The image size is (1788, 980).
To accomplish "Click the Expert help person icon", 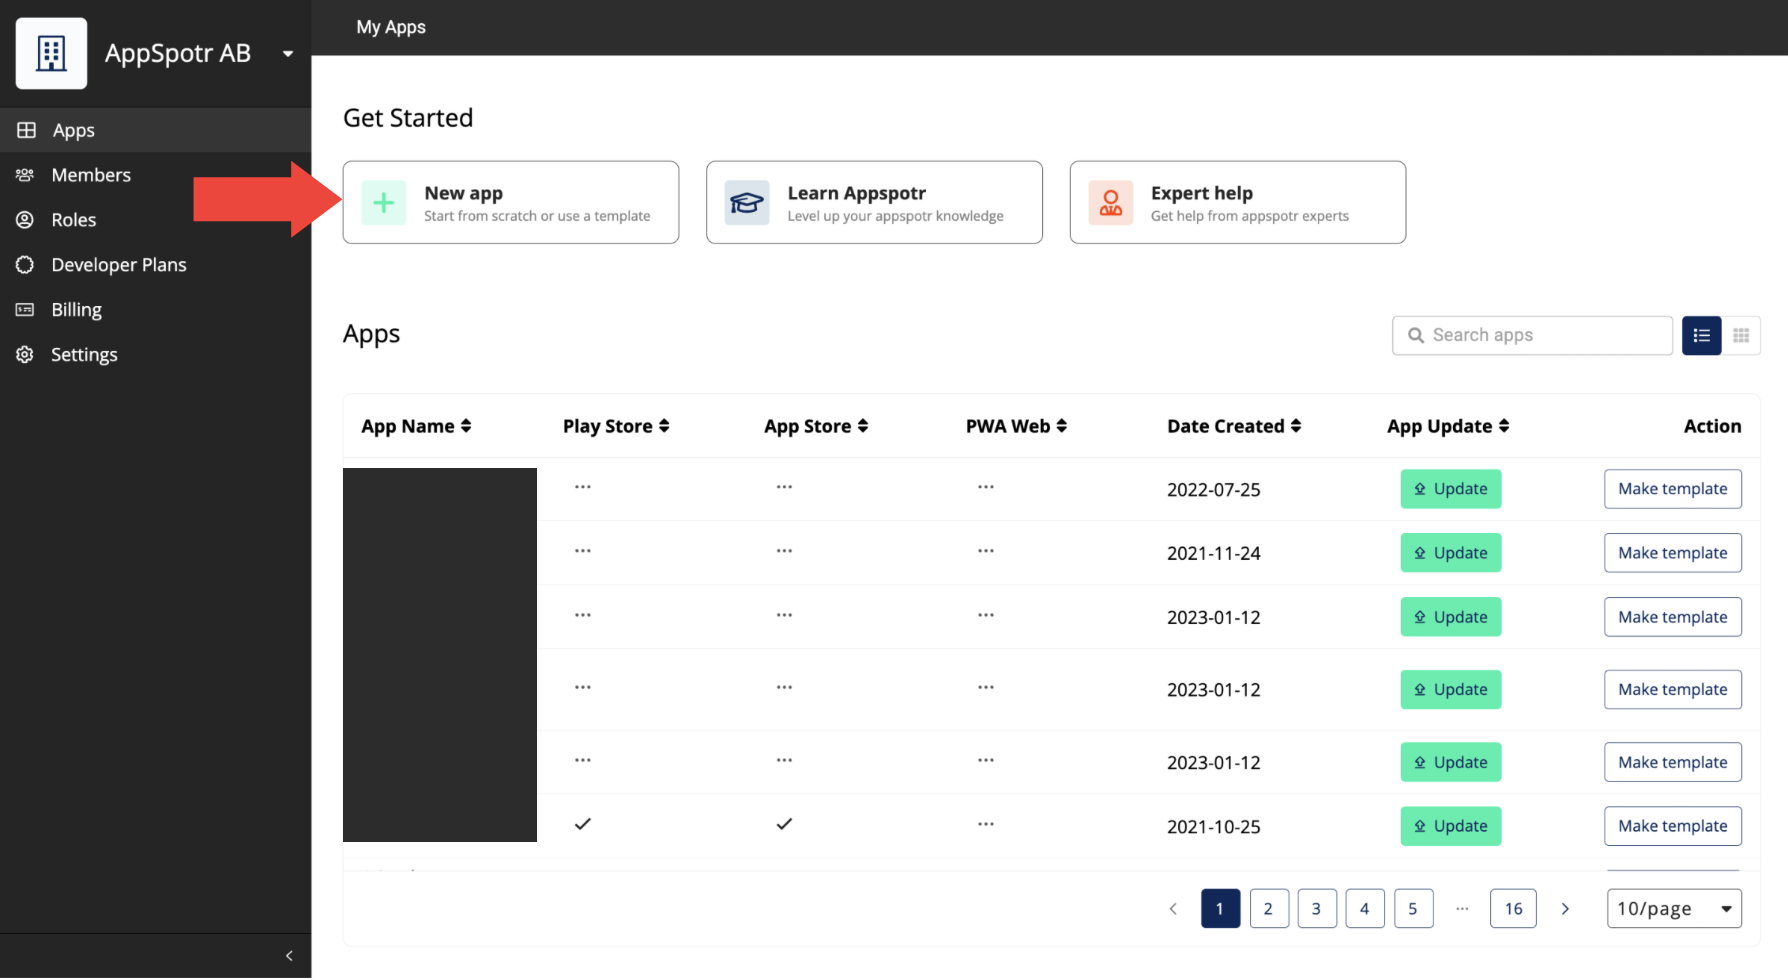I will (1111, 203).
